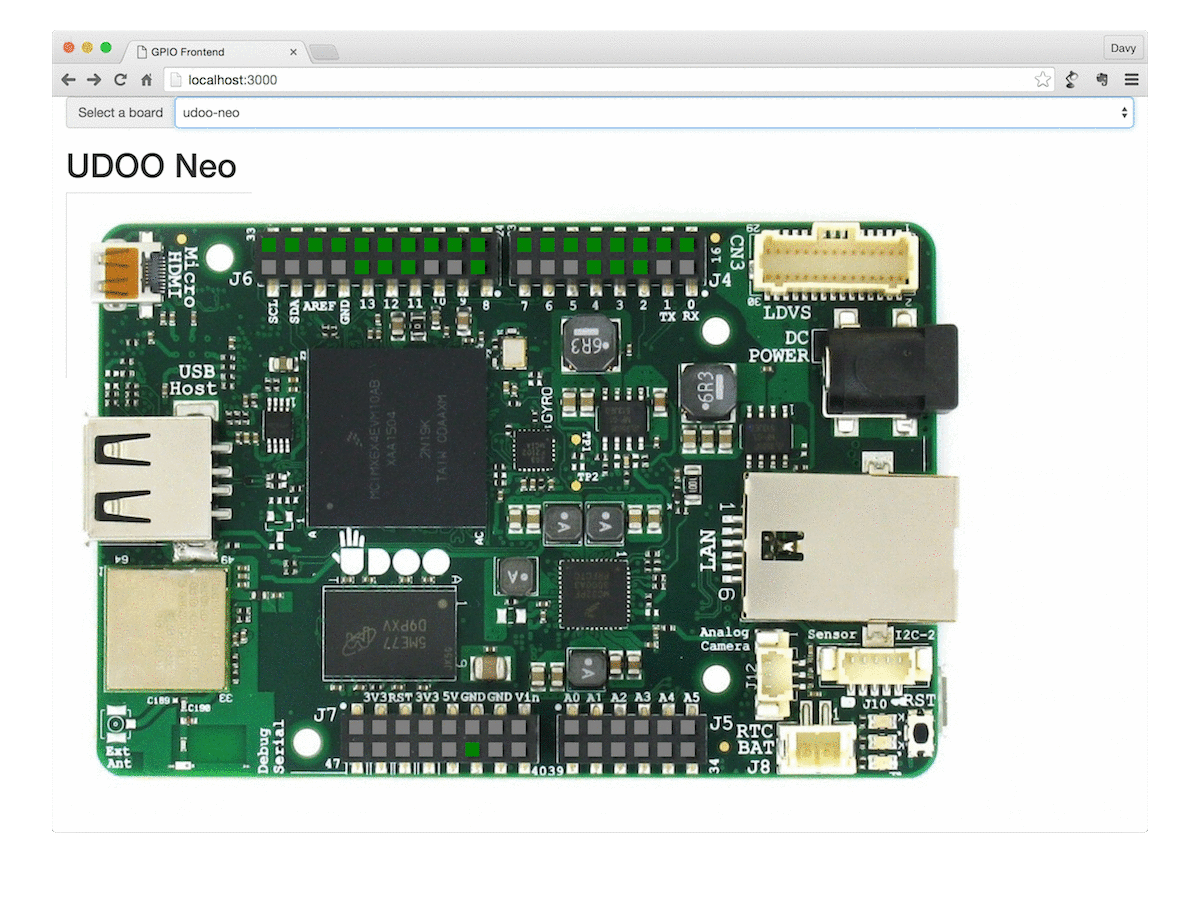Open the Chrome hamburger menu
The width and height of the screenshot is (1200, 907).
(x=1132, y=80)
